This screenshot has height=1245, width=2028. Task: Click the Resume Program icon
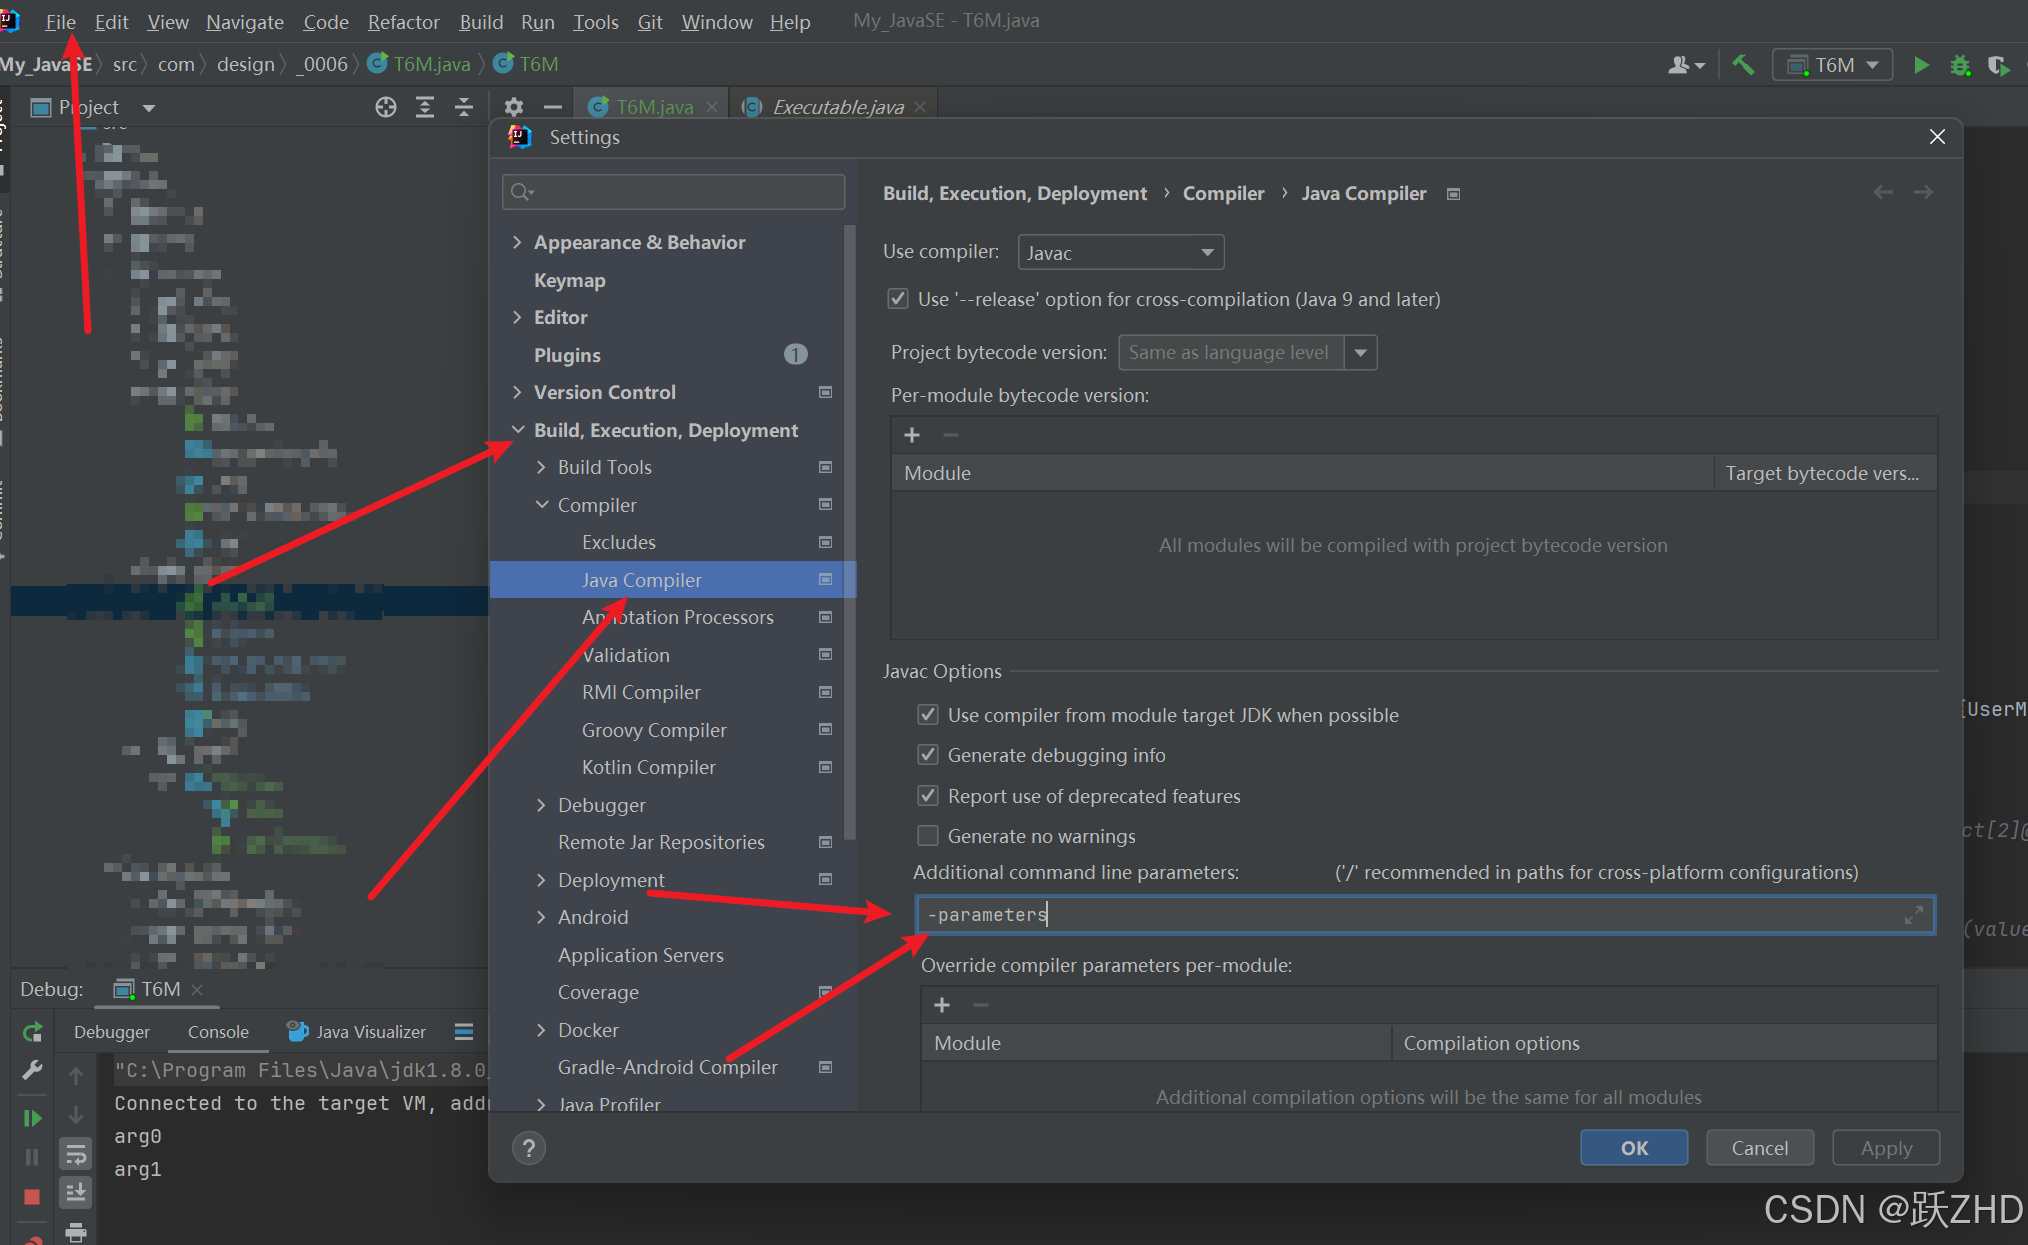click(x=32, y=1117)
